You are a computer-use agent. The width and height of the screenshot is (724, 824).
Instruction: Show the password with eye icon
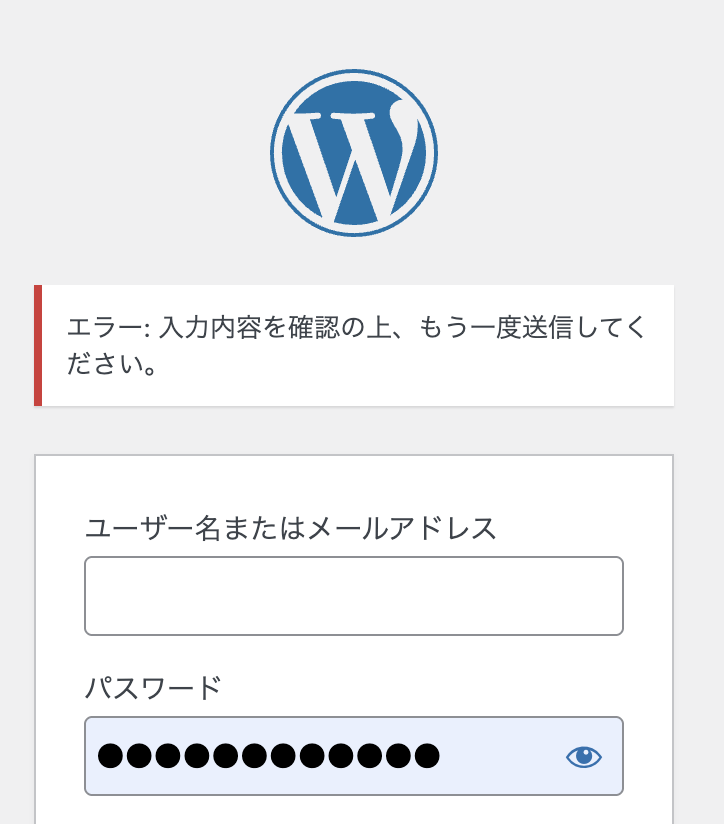584,757
